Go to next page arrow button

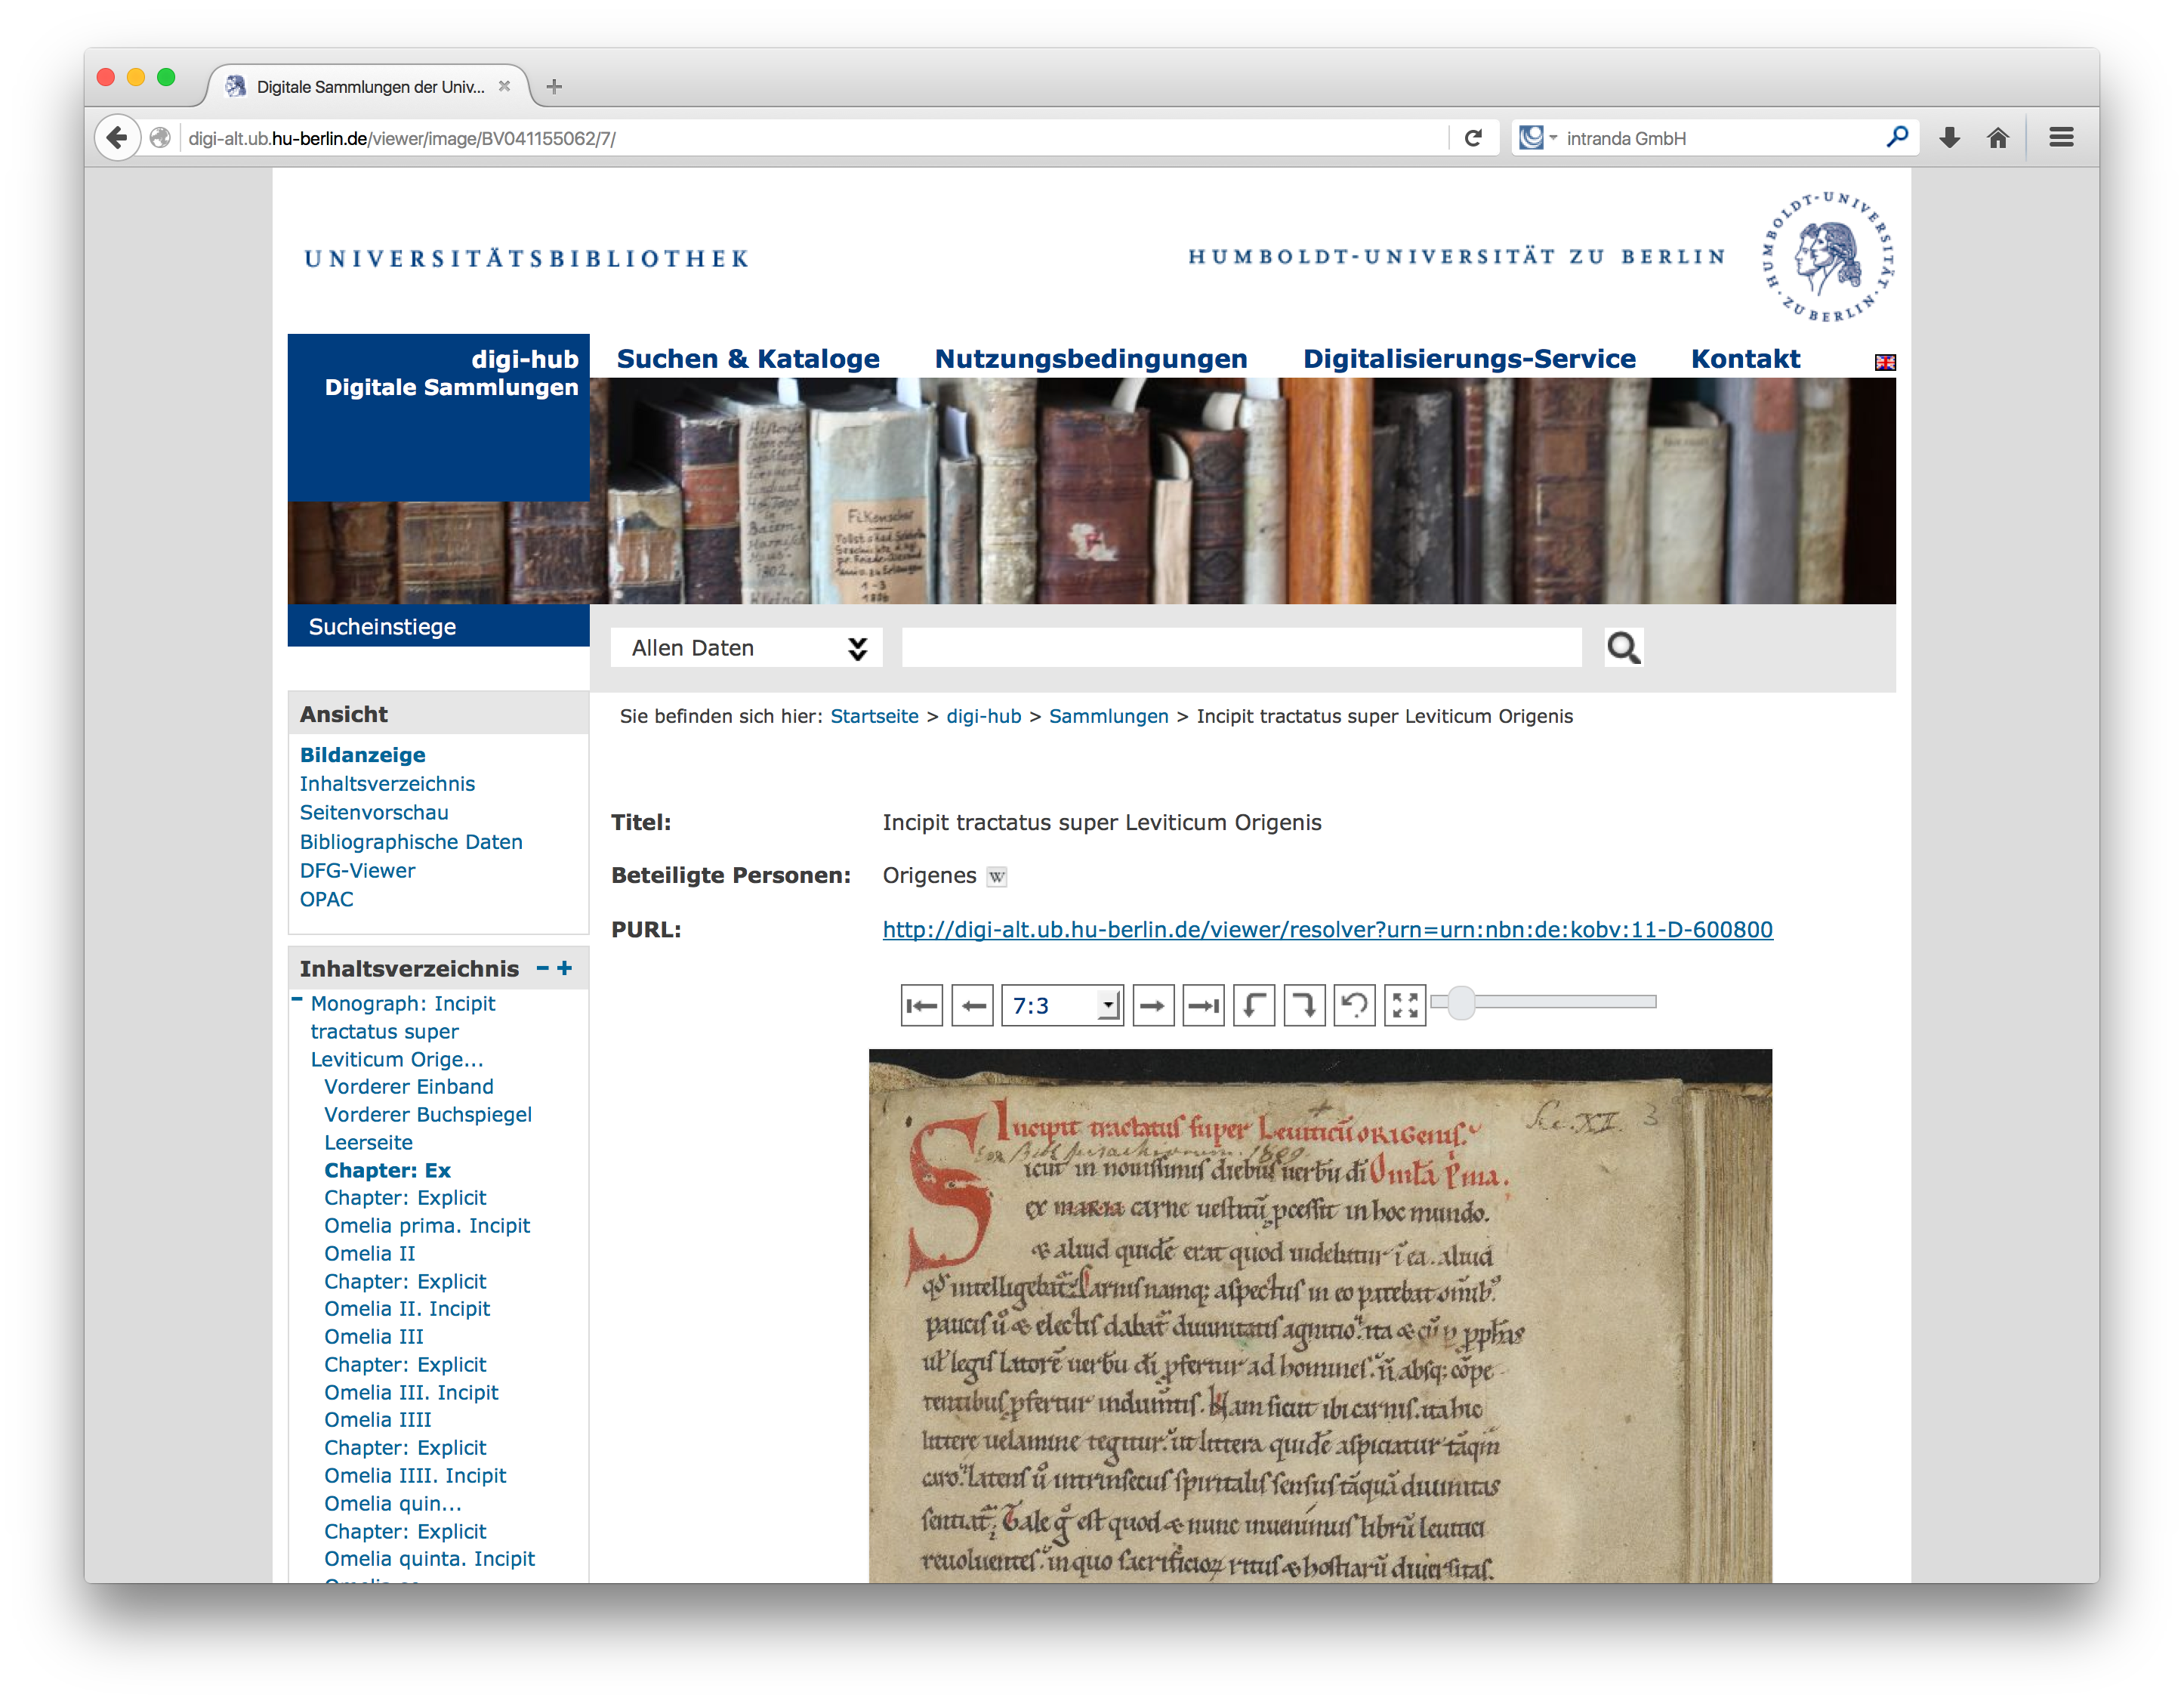click(x=1153, y=1006)
